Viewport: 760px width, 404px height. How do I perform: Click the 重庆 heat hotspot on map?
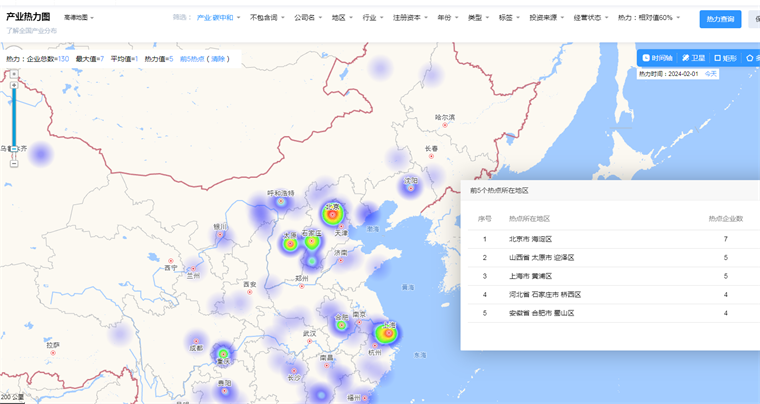(223, 354)
